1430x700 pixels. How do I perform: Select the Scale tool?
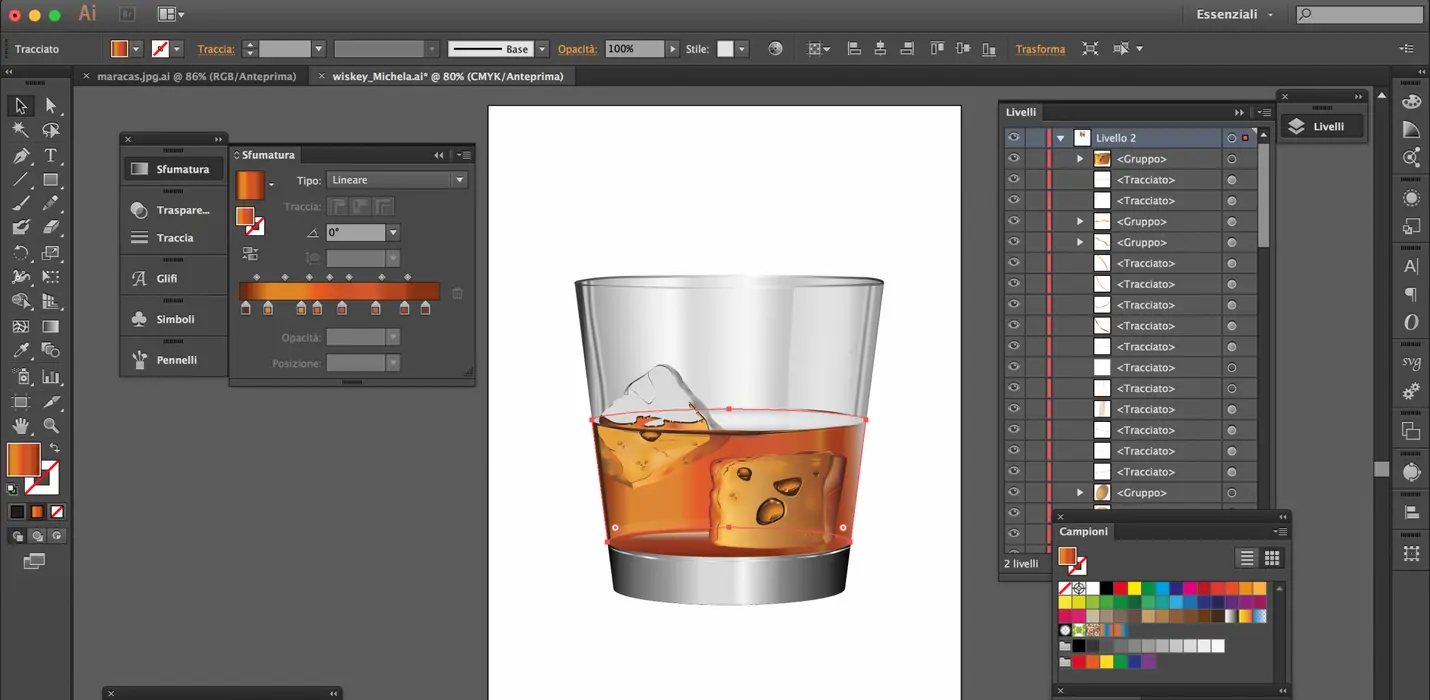tap(51, 253)
